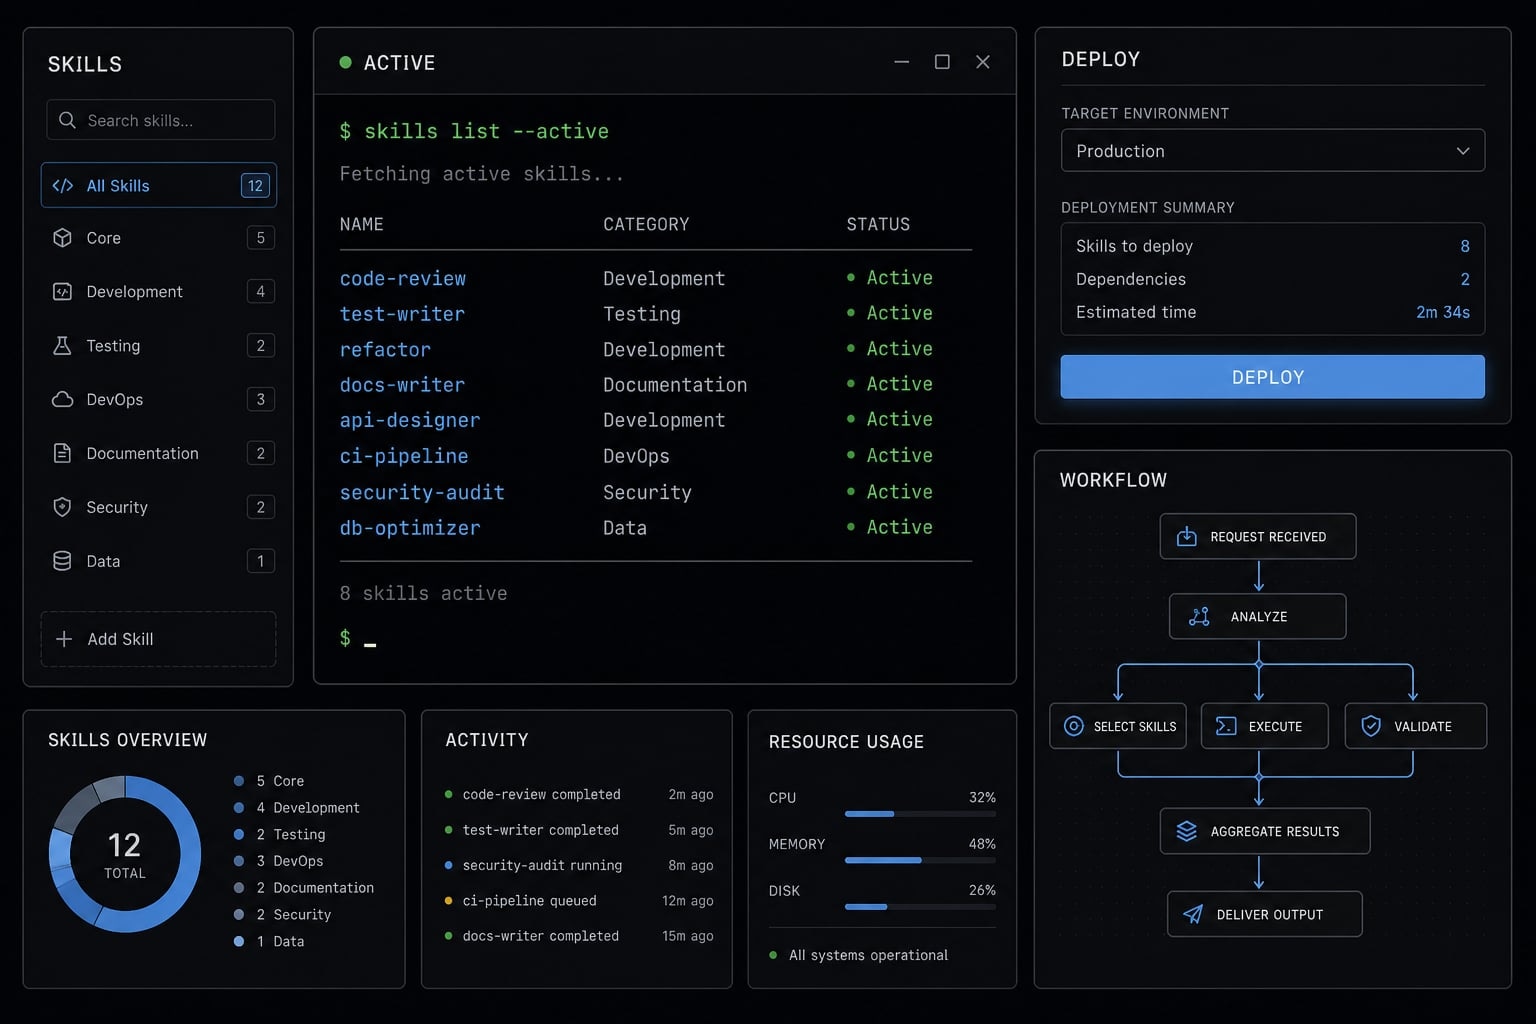Screen dimensions: 1536x1024
Task: Select the Core category
Action: click(x=159, y=238)
